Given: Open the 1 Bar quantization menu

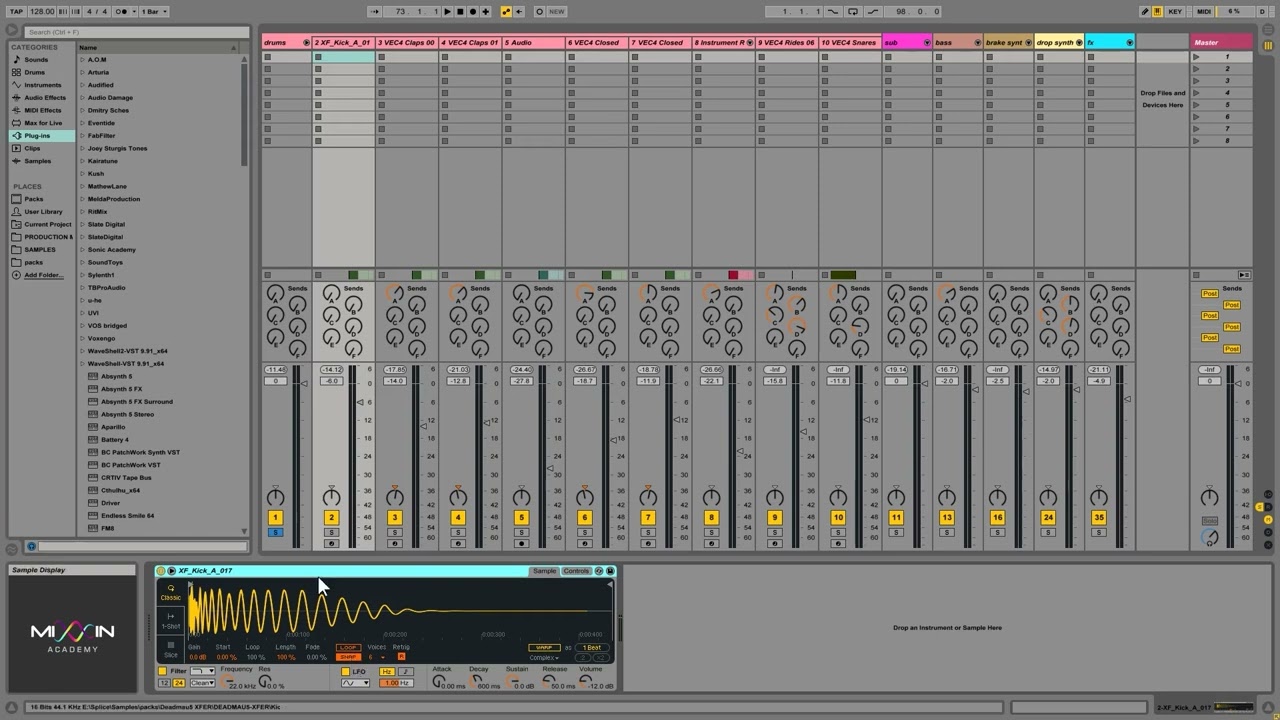Looking at the screenshot, I should pos(154,11).
